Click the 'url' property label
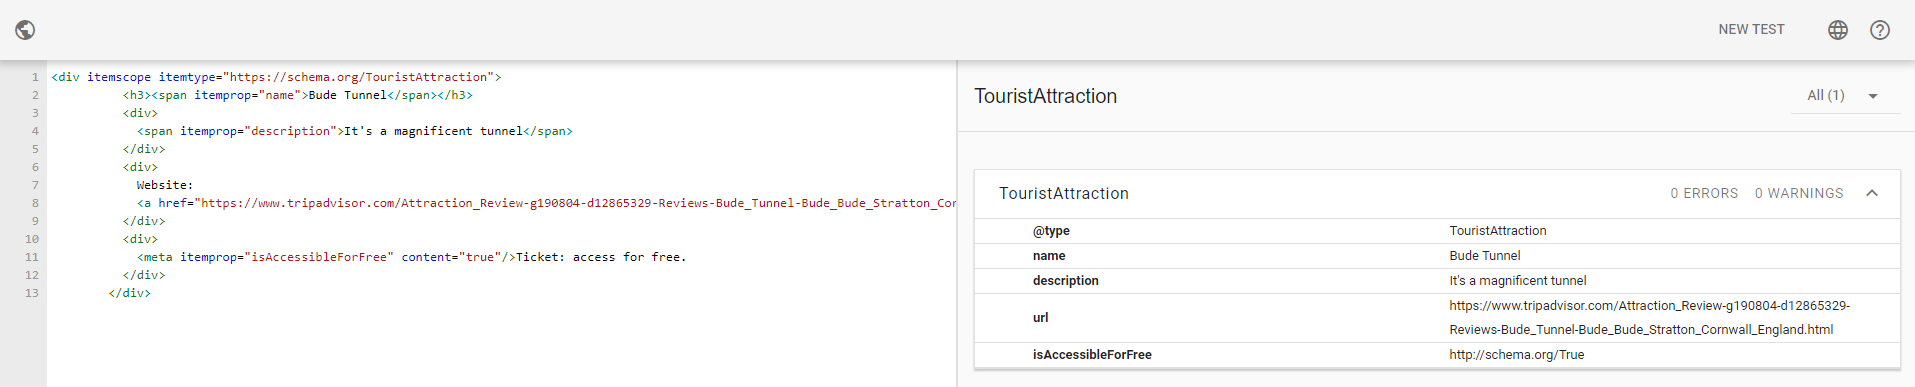The height and width of the screenshot is (387, 1915). [x=1040, y=317]
